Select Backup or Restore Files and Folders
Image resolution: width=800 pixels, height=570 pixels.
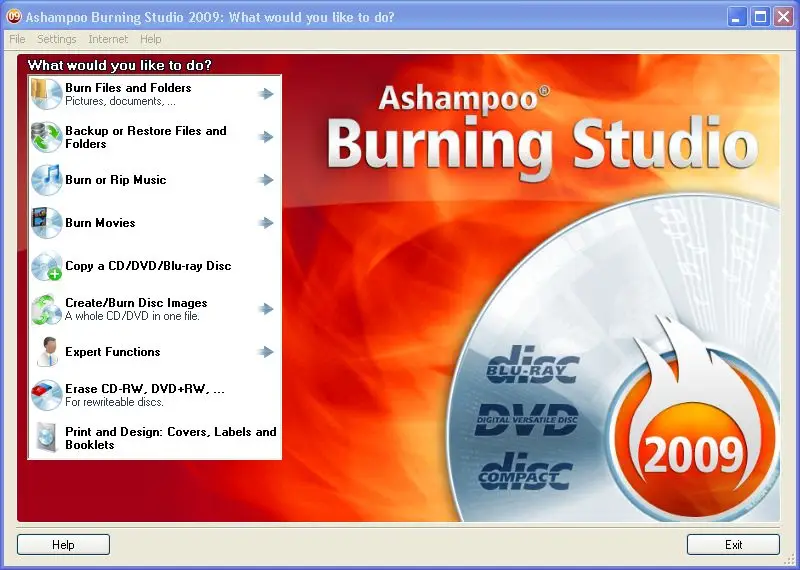[146, 137]
